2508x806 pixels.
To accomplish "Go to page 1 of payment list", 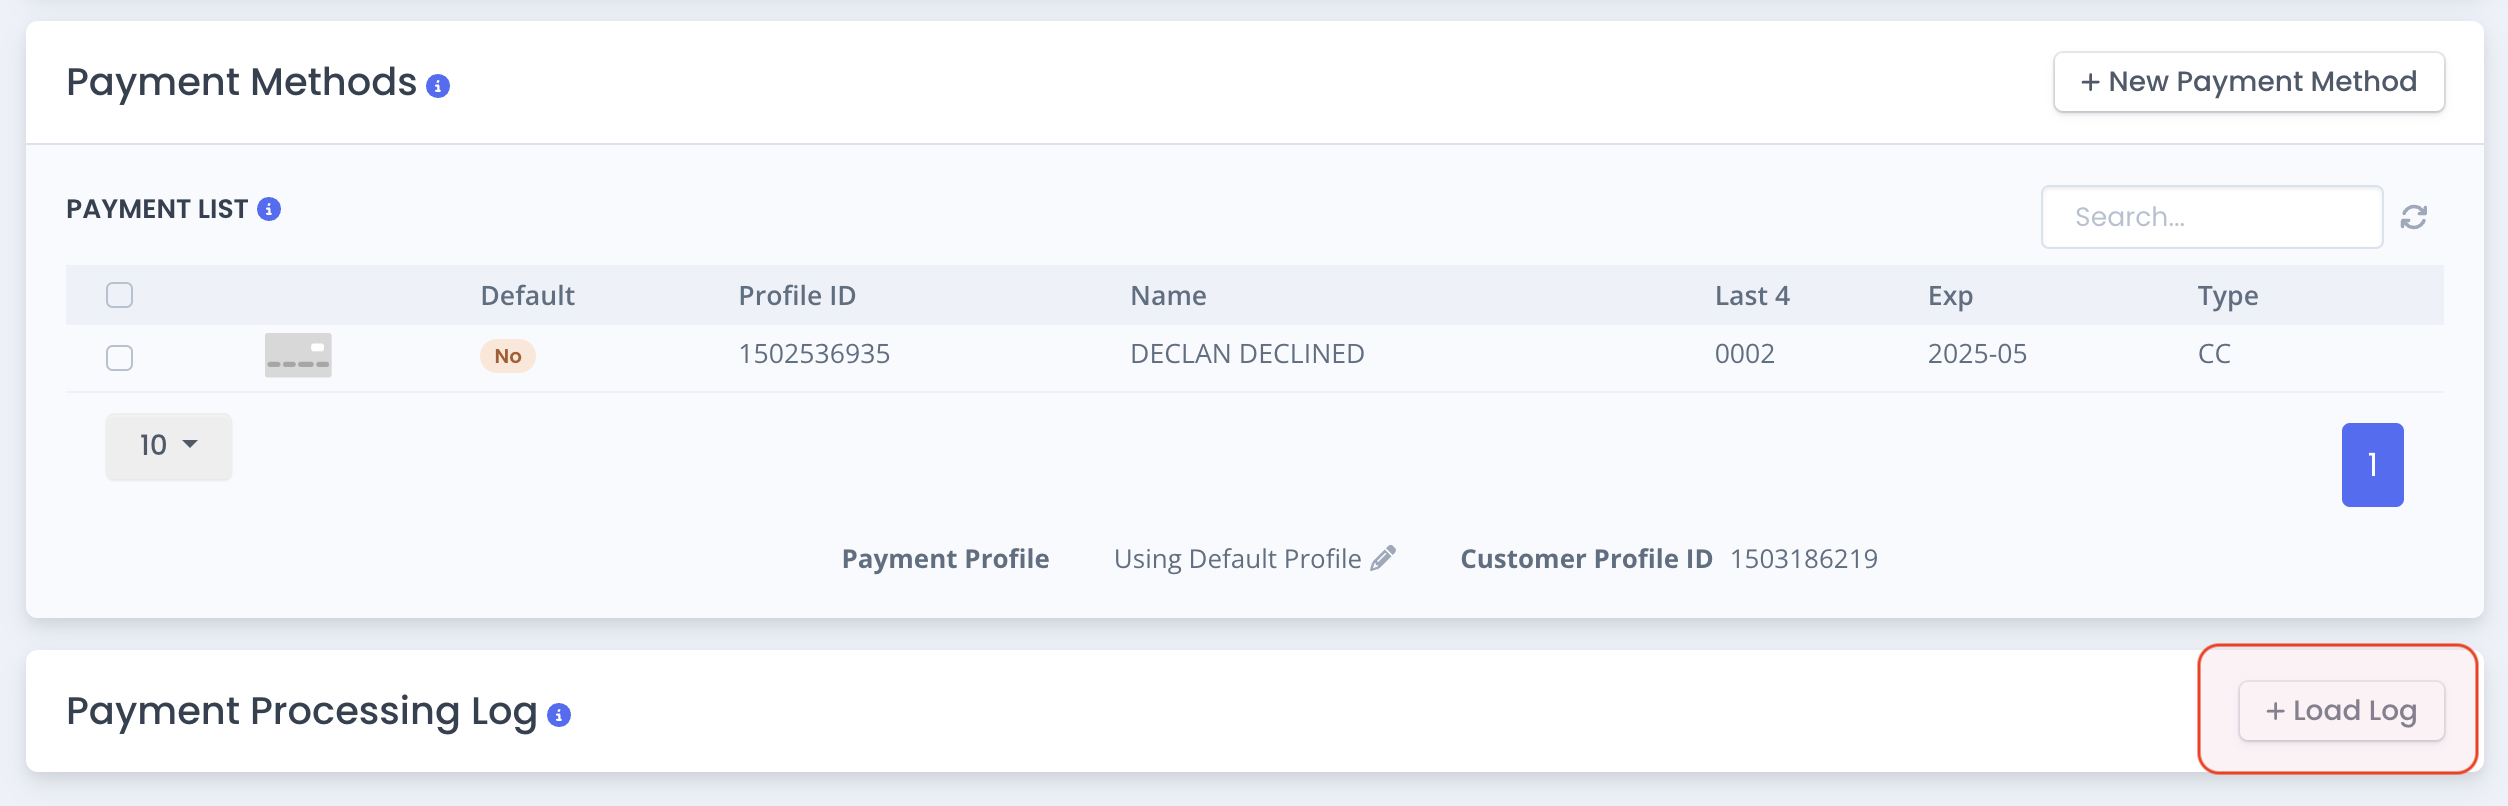I will tap(2372, 465).
